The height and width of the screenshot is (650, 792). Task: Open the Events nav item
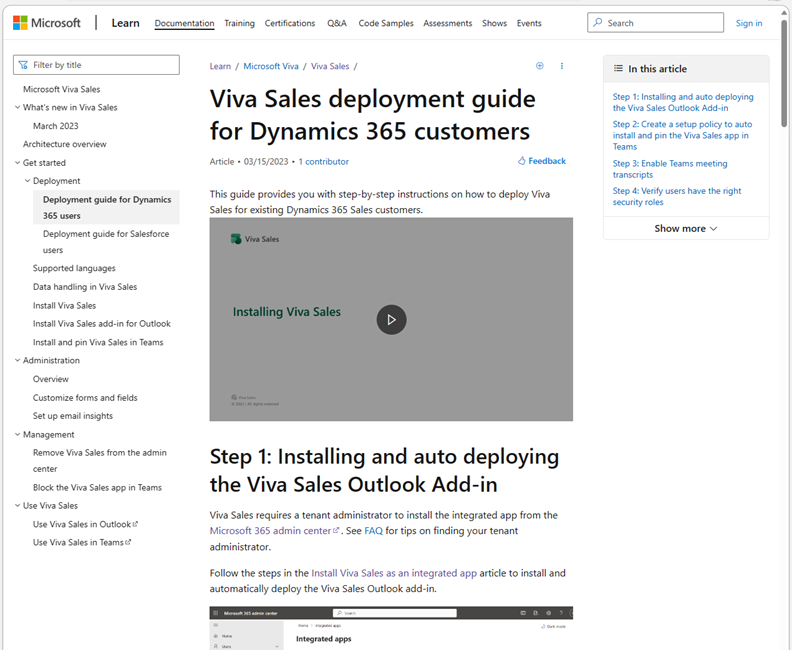tap(529, 23)
